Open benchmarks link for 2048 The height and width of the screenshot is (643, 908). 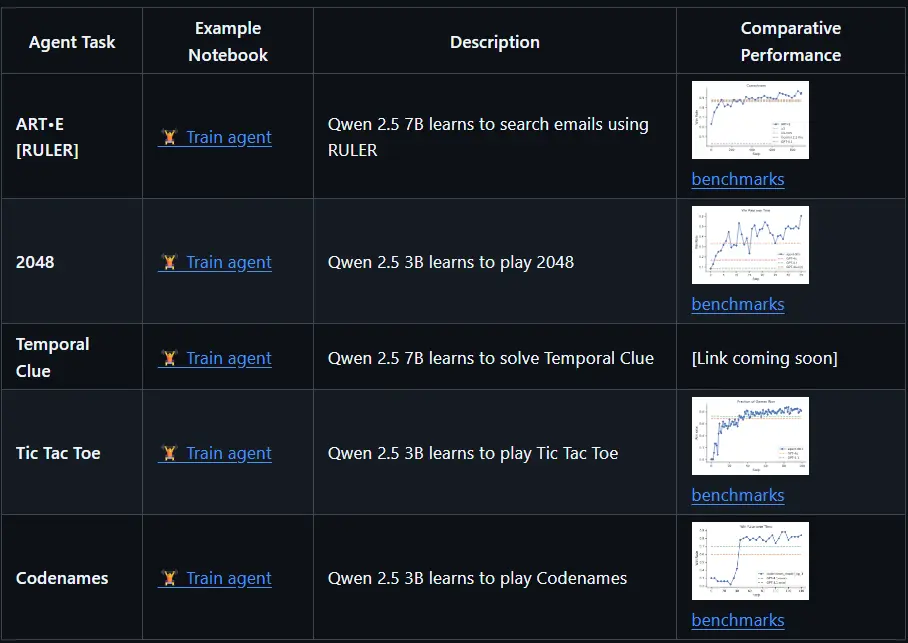click(x=737, y=305)
